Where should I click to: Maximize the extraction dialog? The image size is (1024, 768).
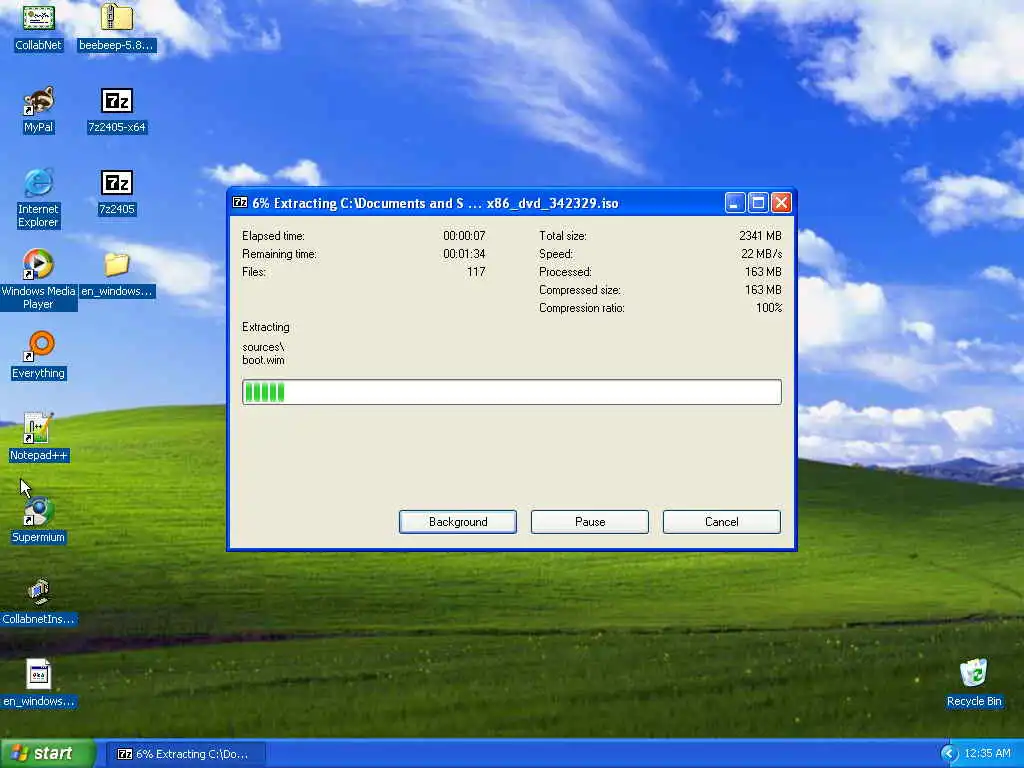758,202
